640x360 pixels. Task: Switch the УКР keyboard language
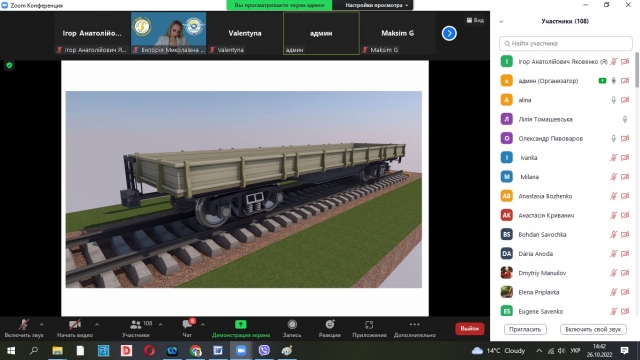[x=575, y=351]
